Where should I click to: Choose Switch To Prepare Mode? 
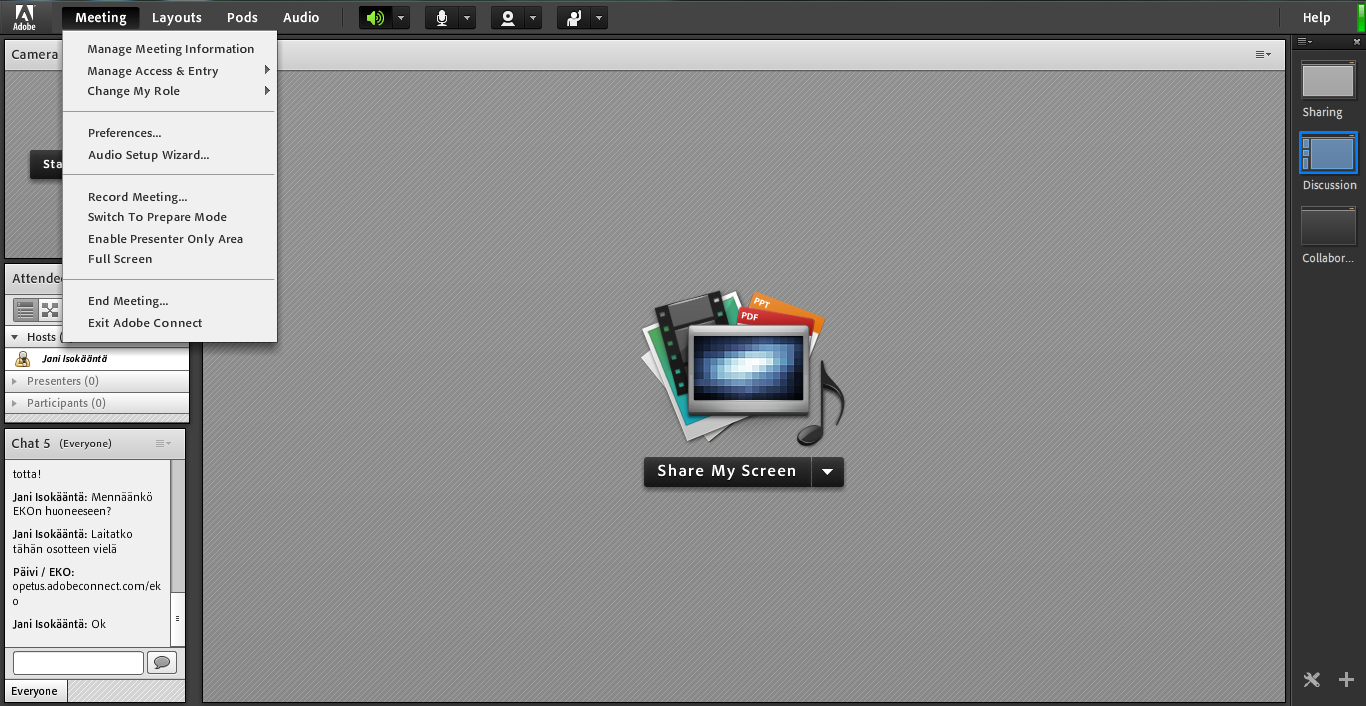coord(170,217)
